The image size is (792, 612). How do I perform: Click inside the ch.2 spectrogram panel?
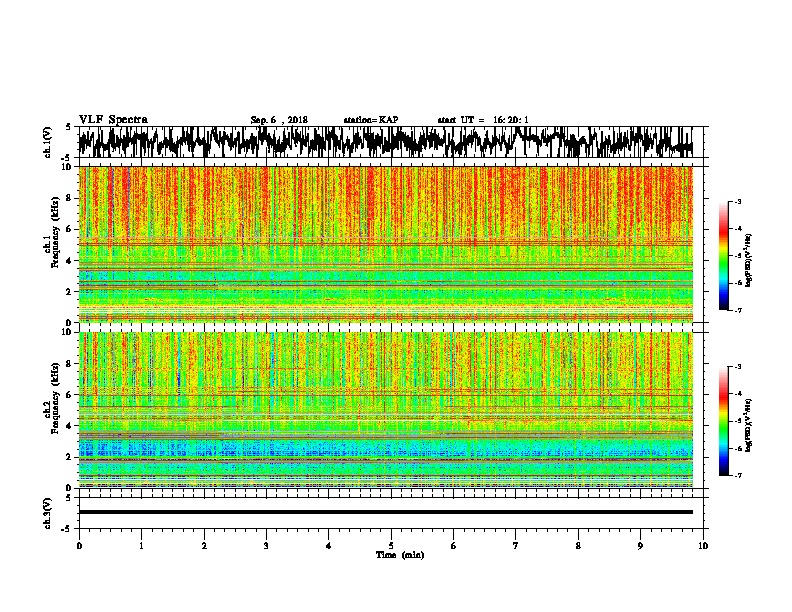click(x=386, y=410)
